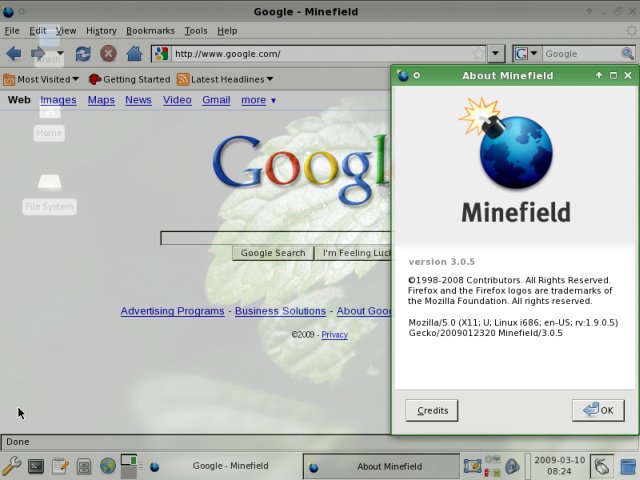The image size is (640, 480).
Task: Click the toolbar Google search box
Action: (x=581, y=54)
